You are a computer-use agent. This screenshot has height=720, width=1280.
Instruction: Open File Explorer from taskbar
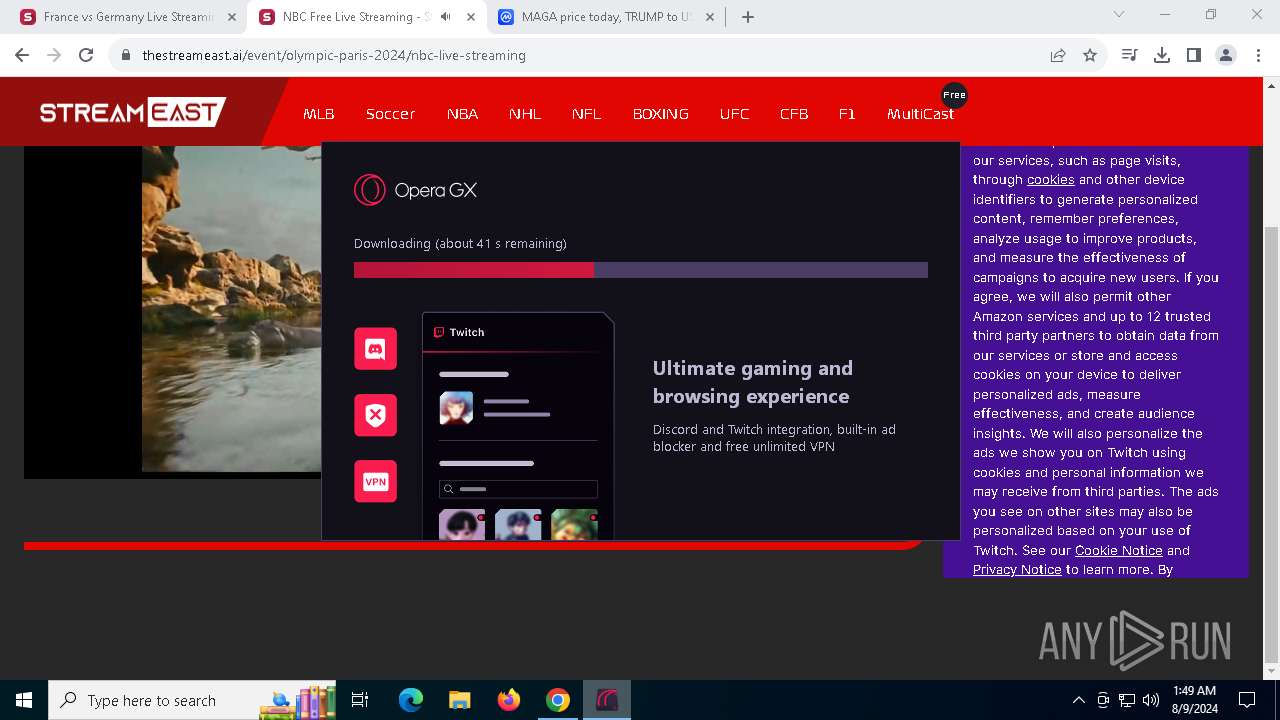459,700
